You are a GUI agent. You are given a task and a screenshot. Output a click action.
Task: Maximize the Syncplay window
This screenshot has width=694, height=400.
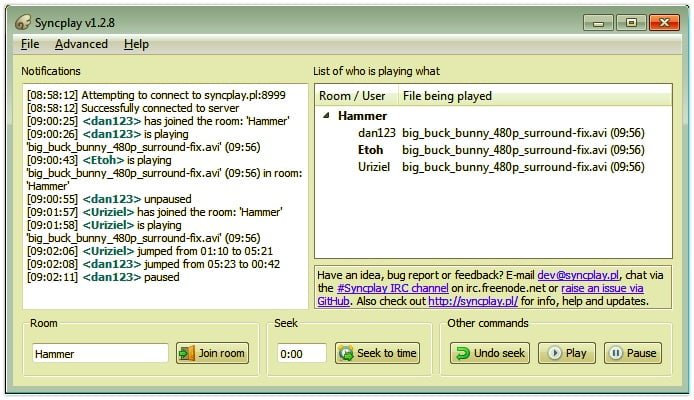(x=631, y=23)
